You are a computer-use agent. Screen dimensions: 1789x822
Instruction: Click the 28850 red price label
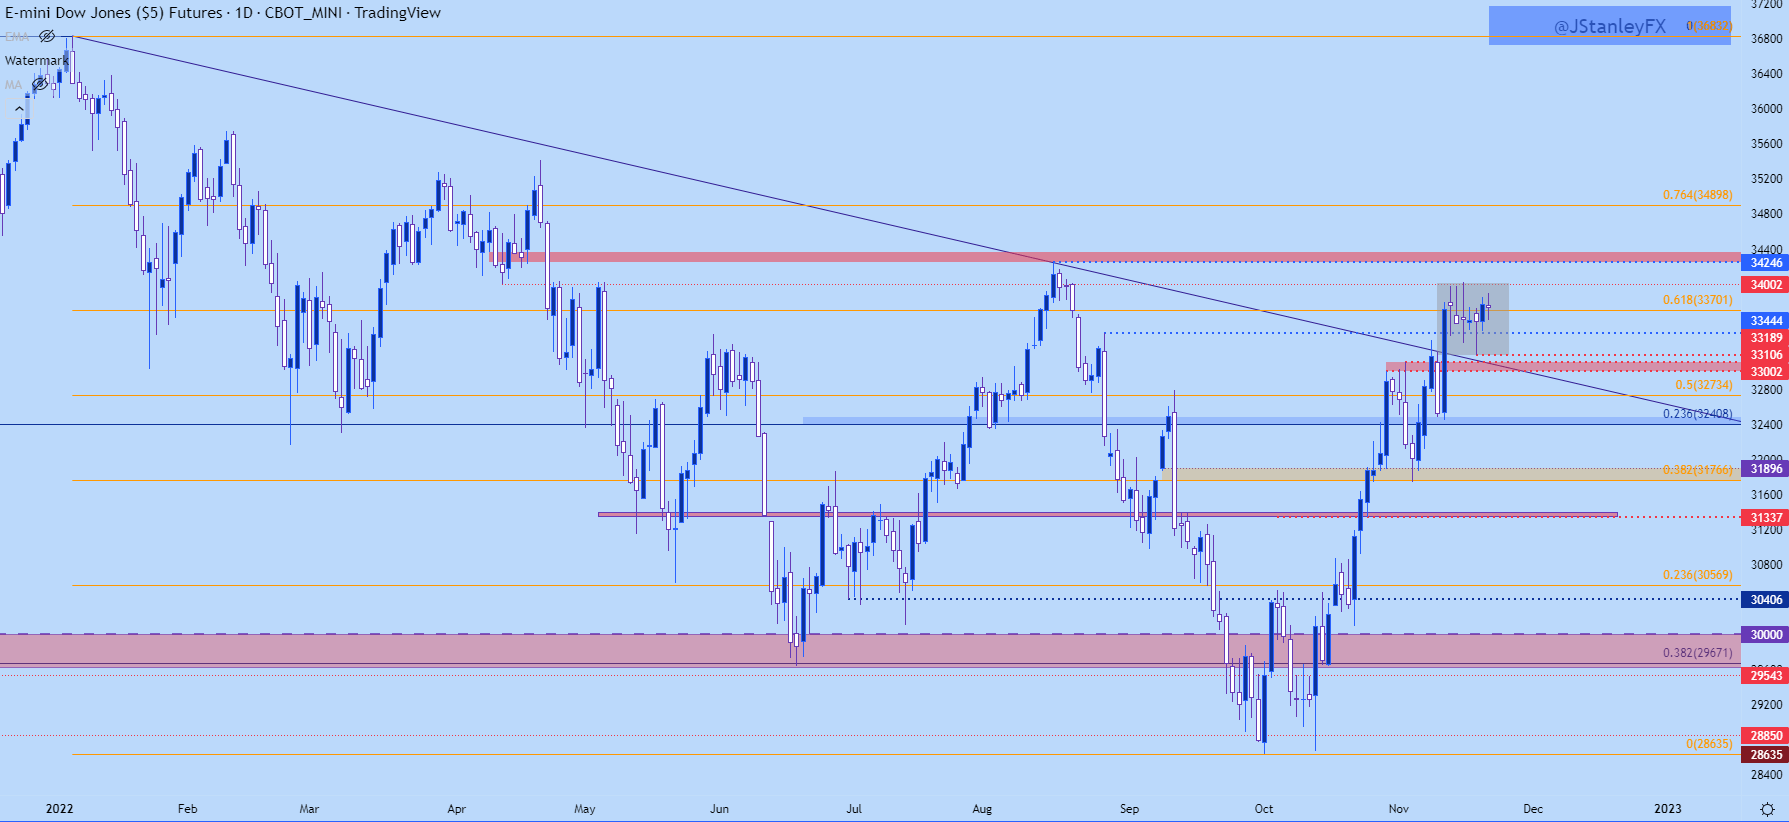tap(1765, 736)
